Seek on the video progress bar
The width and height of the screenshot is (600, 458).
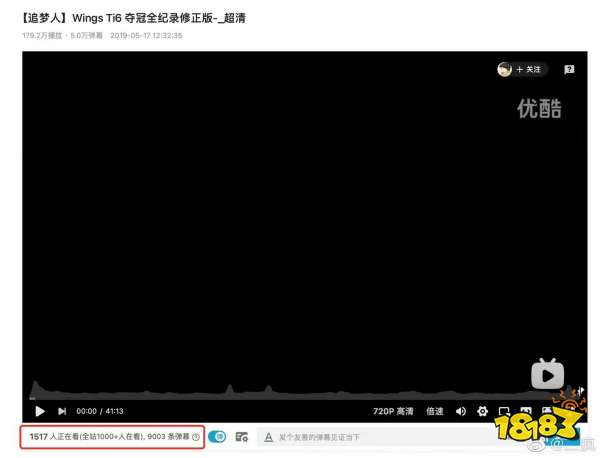tap(306, 398)
